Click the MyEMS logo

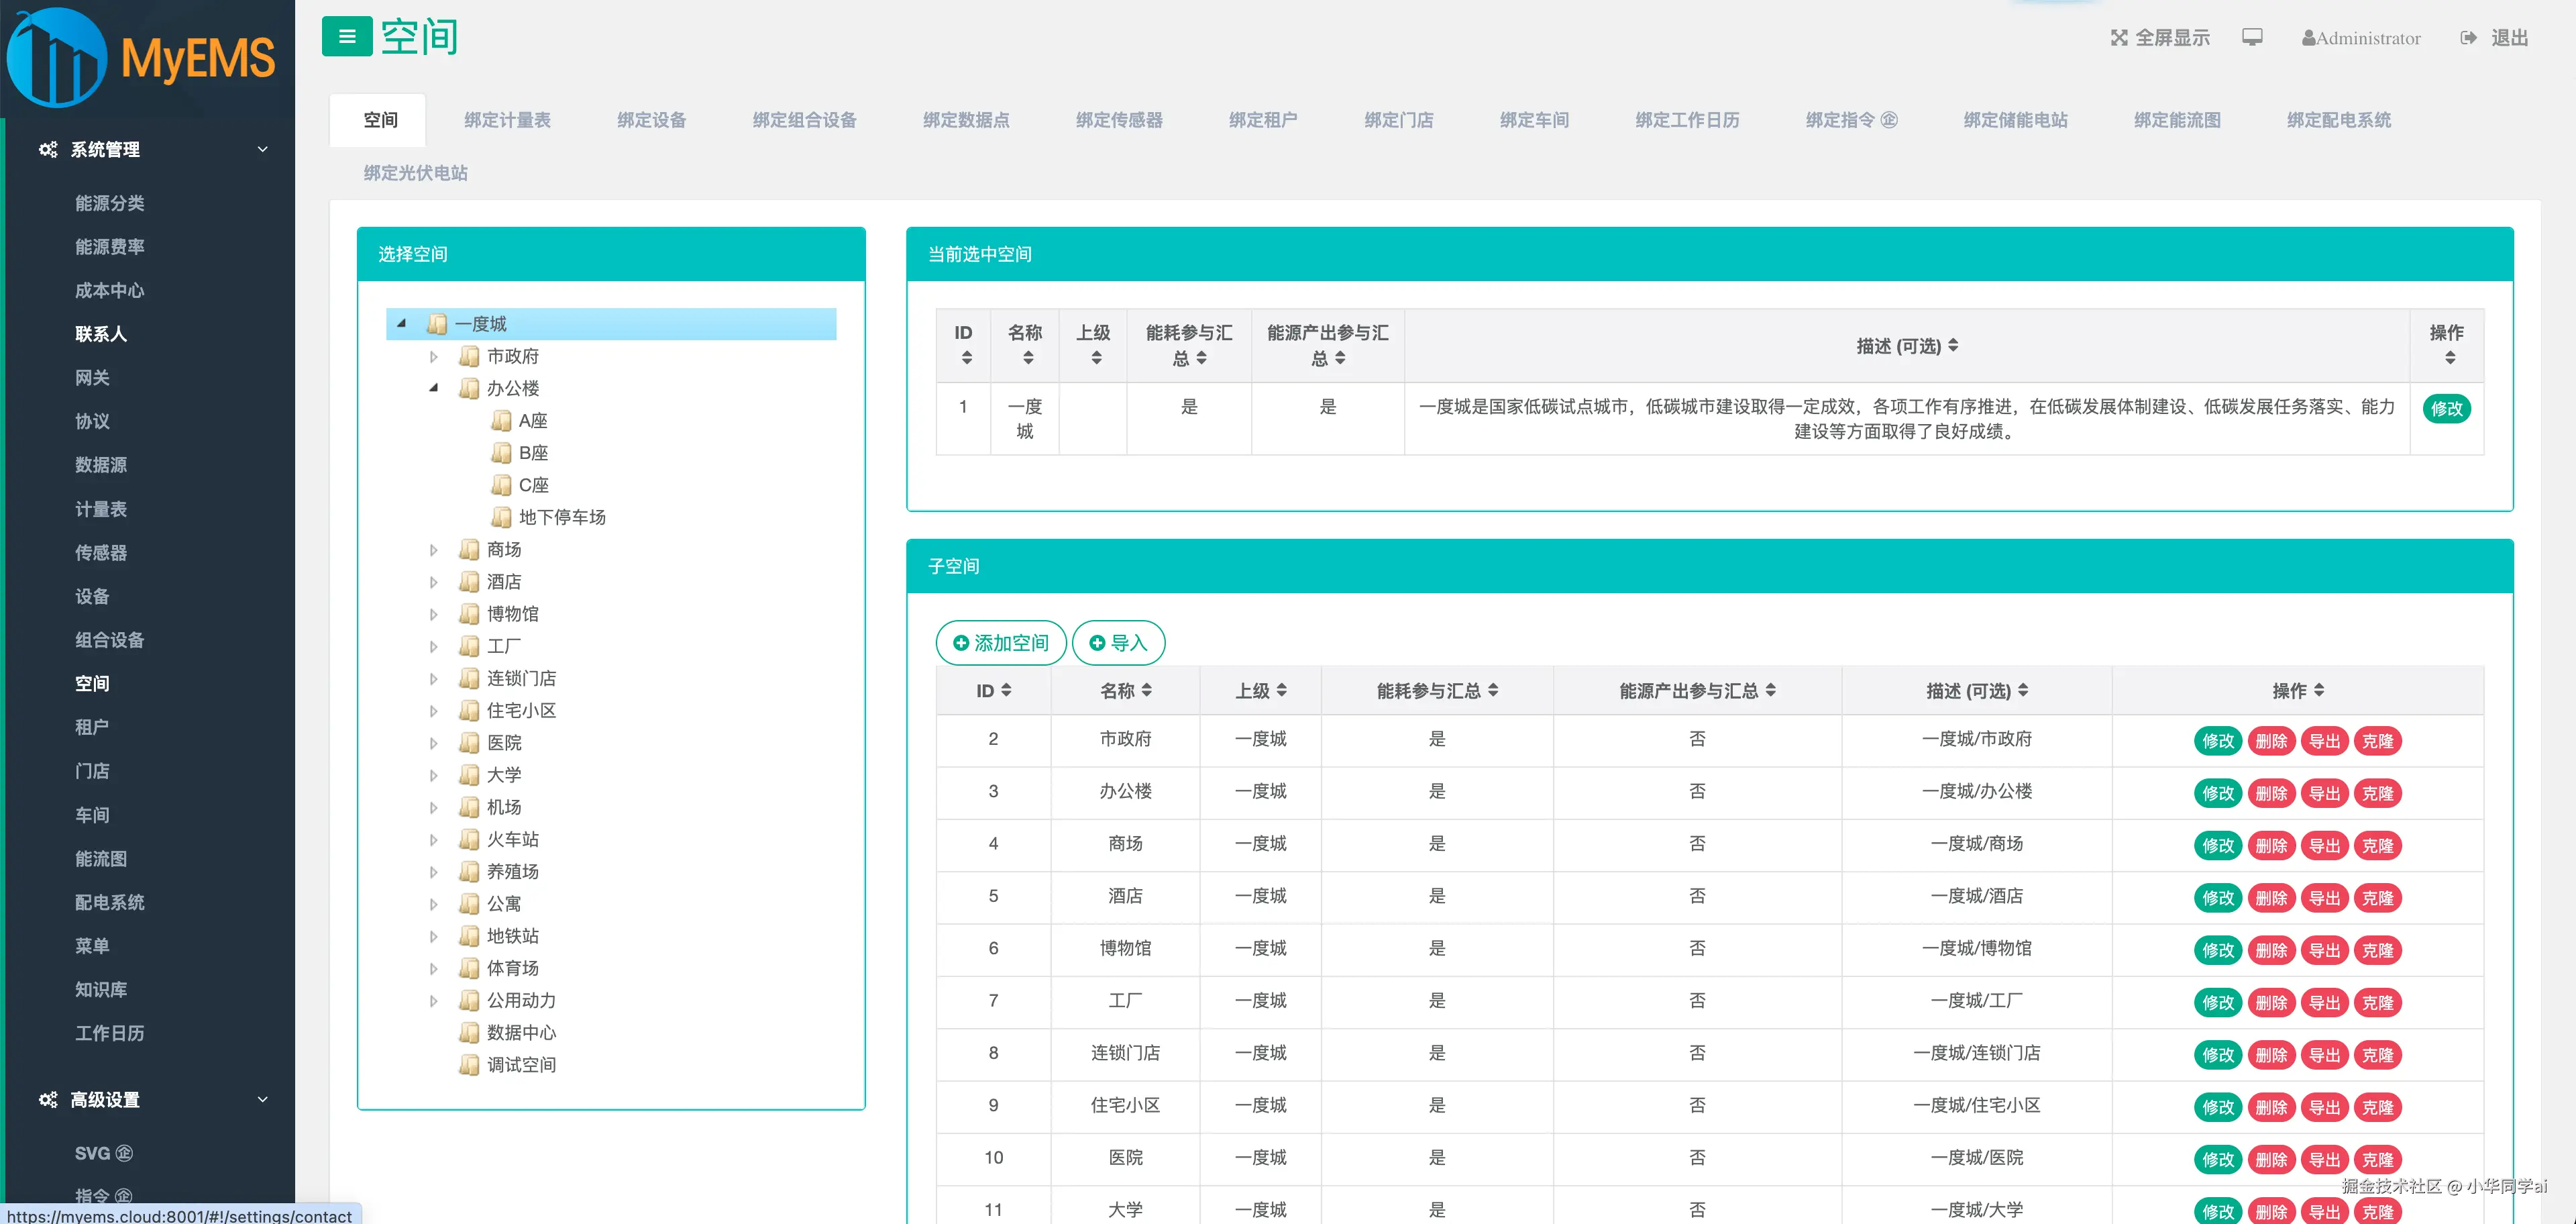pos(140,57)
